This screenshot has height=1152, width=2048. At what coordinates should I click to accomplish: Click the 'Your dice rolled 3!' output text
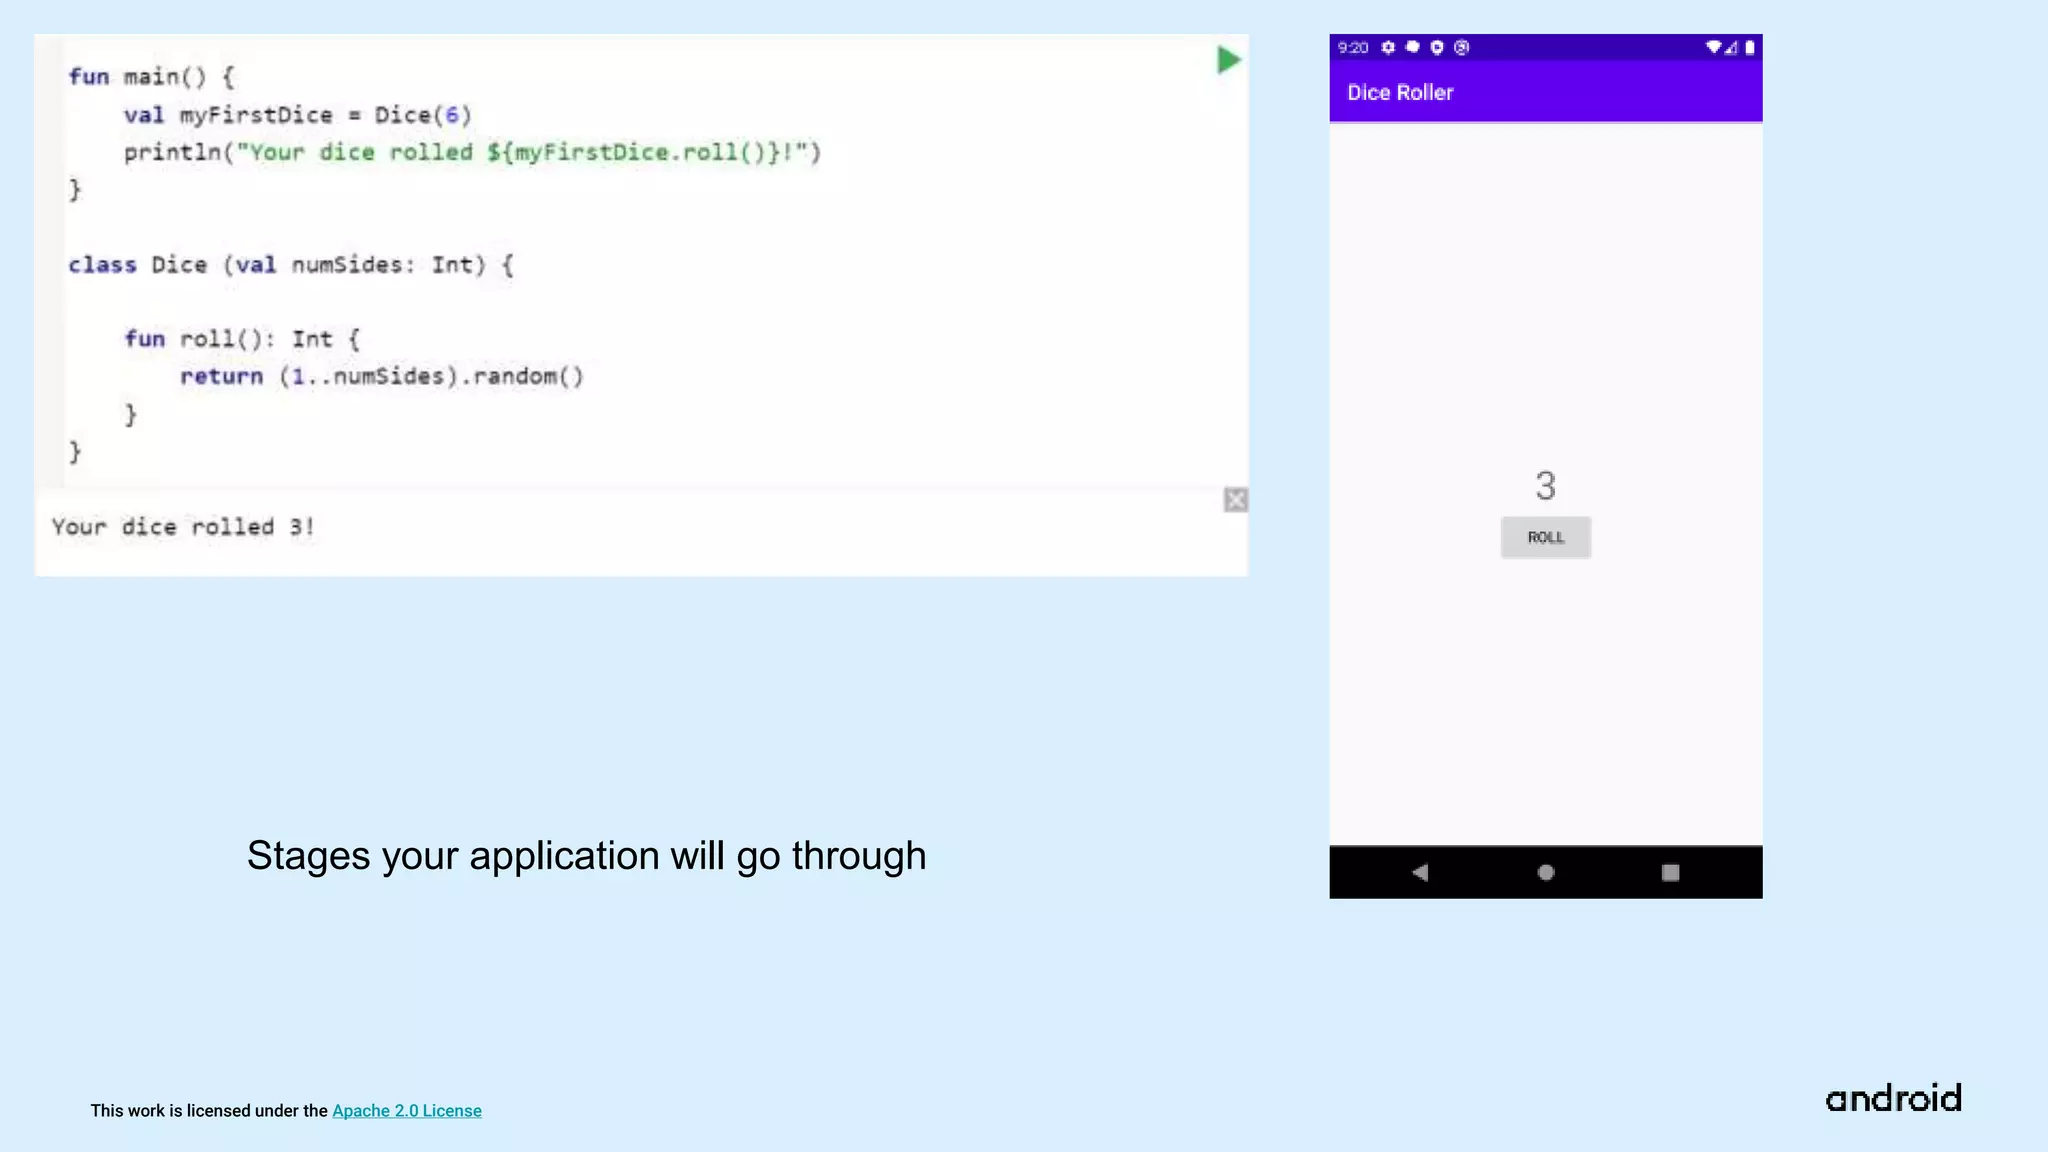coord(183,527)
